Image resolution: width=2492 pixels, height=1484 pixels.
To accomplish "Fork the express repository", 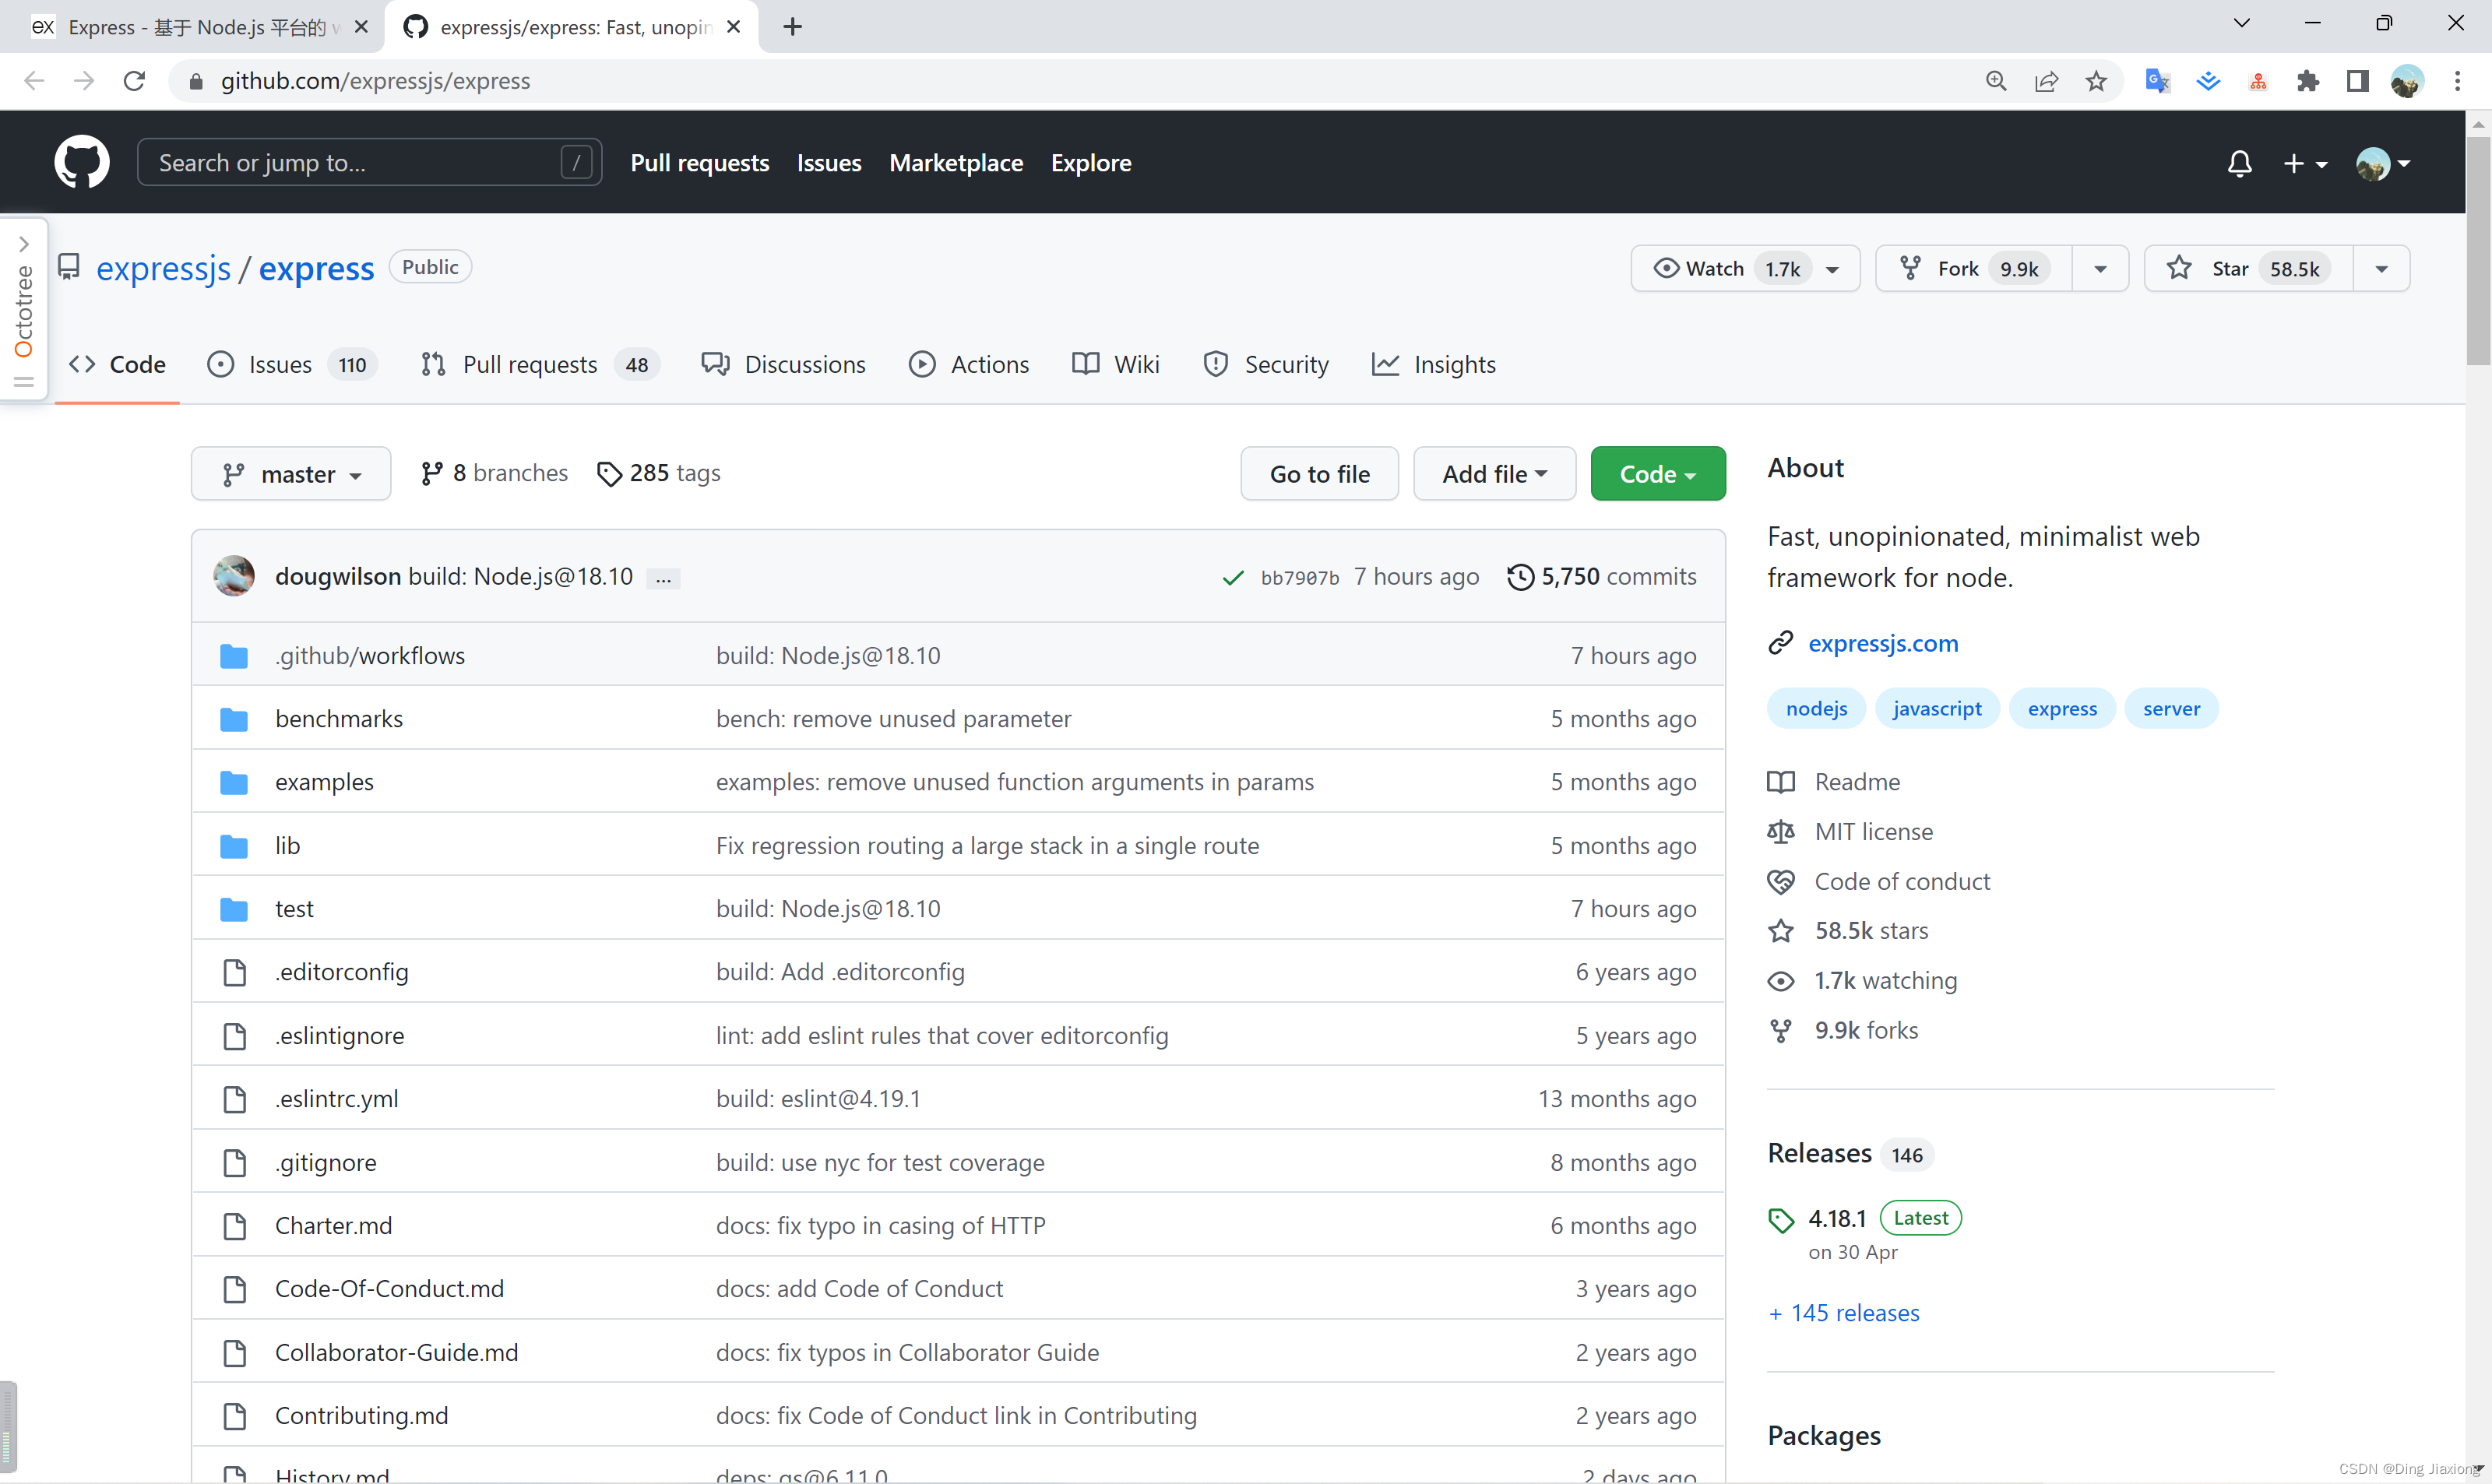I will click(1973, 268).
